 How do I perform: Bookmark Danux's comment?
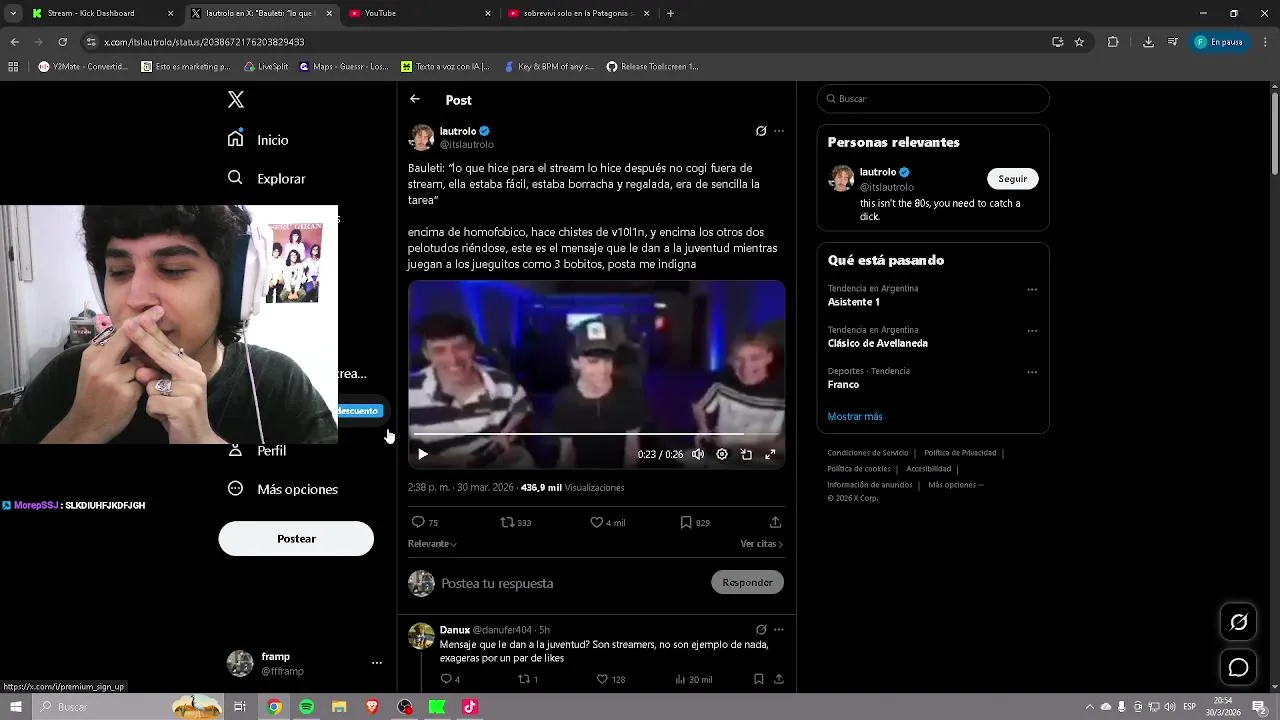tap(759, 679)
